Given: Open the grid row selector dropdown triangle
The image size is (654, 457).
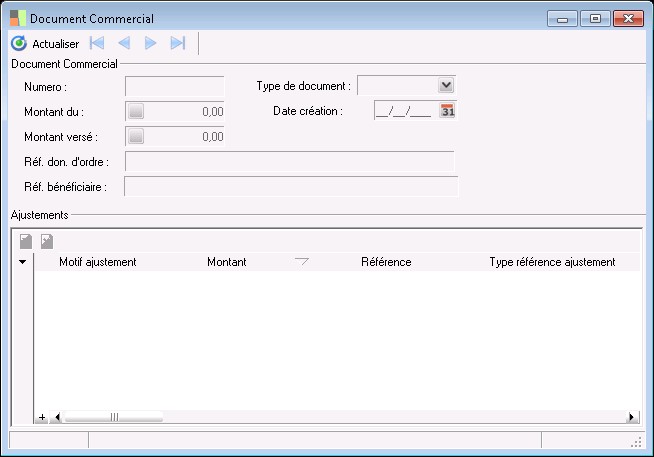Looking at the screenshot, I should pos(23,262).
